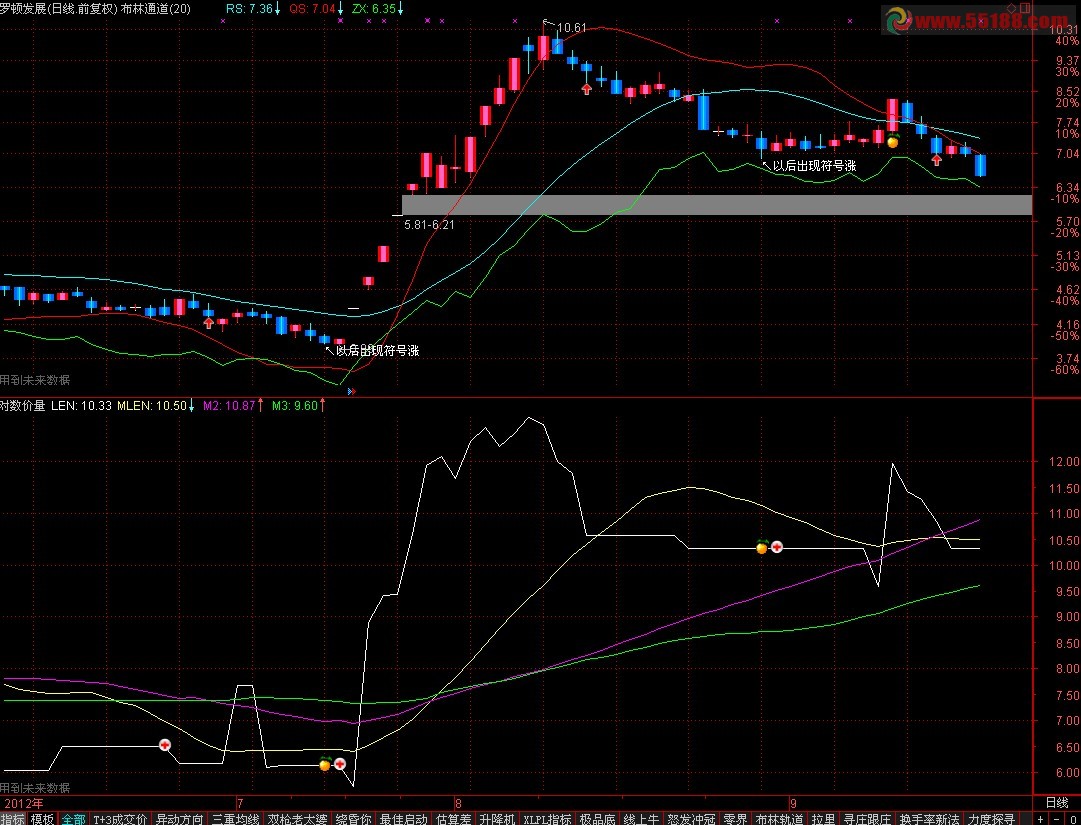Click the grey 5.81-6.21 gap band

click(x=717, y=205)
